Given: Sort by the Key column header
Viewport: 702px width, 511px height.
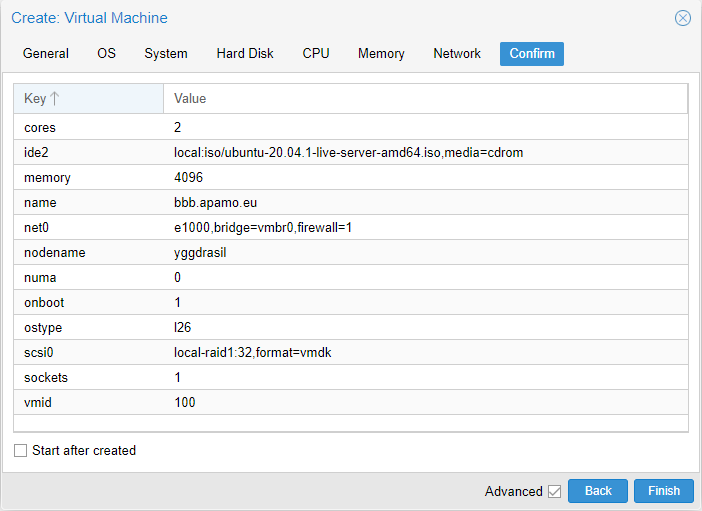Looking at the screenshot, I should click(88, 99).
